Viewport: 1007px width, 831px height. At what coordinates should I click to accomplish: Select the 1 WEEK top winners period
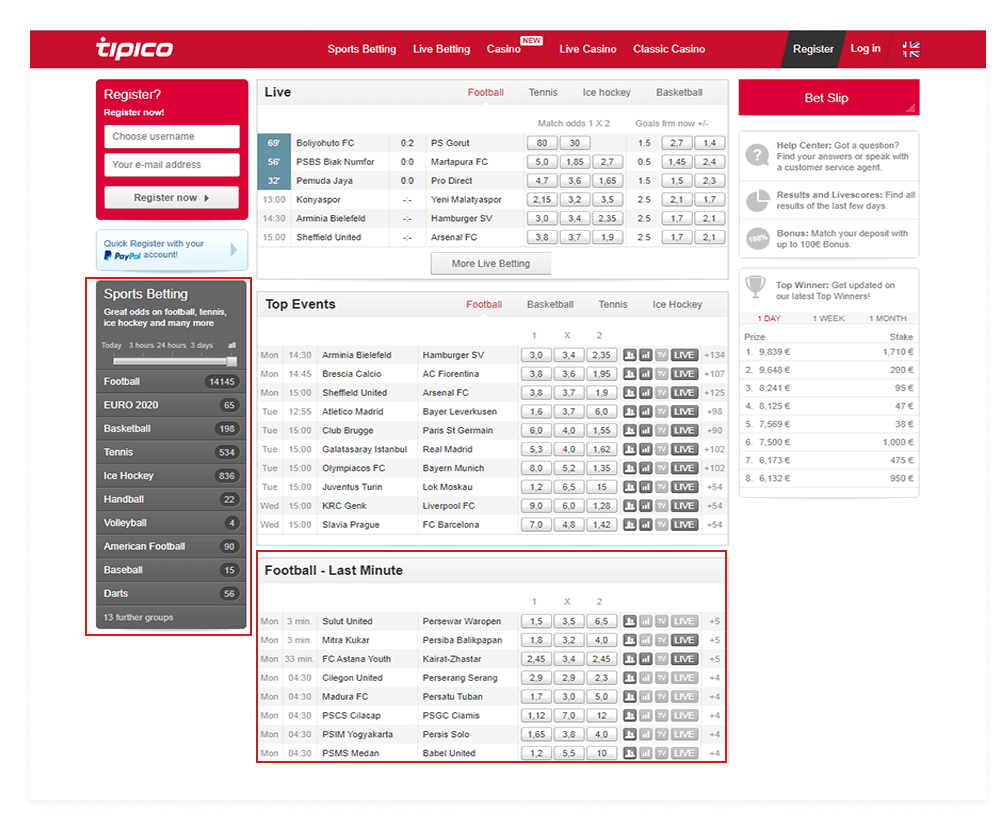pos(828,319)
